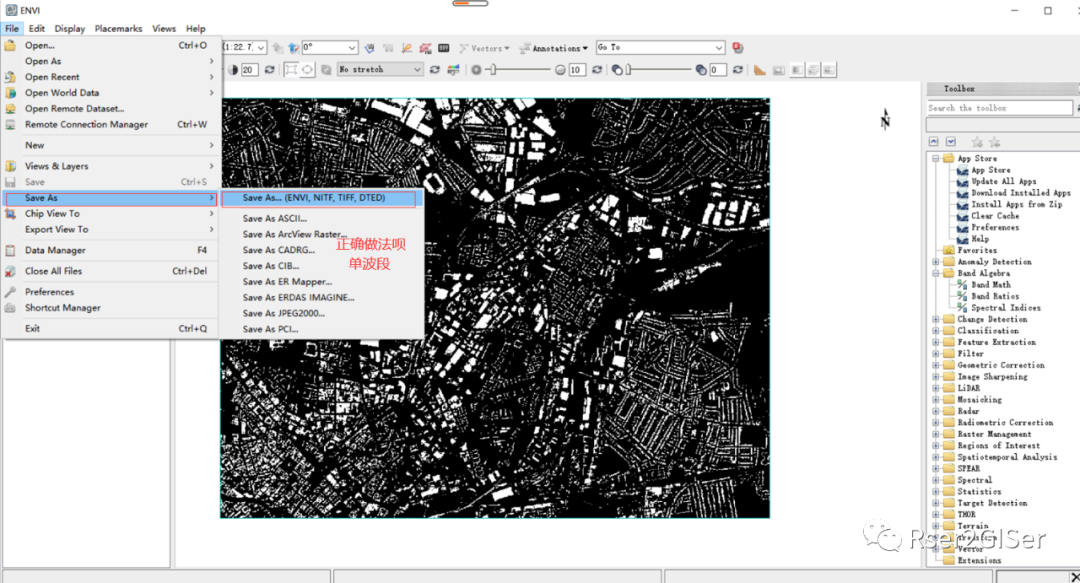
Task: Click the half-circle contrast icon
Action: (x=233, y=70)
